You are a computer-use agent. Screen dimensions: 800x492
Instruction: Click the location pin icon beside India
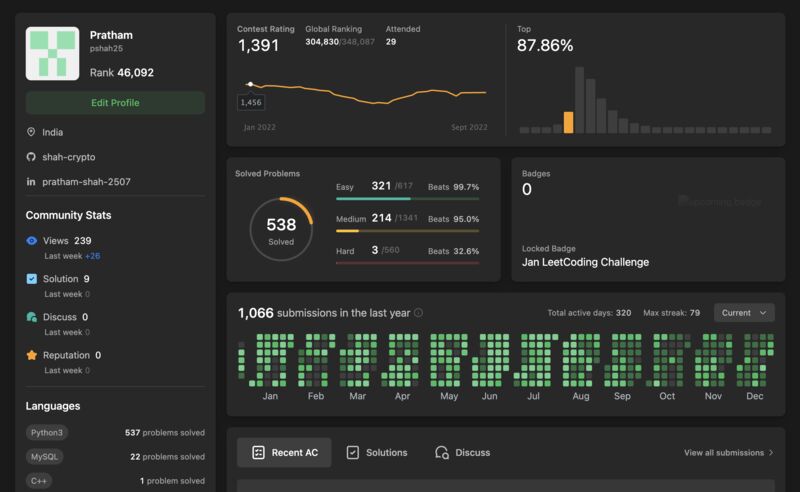tap(31, 132)
